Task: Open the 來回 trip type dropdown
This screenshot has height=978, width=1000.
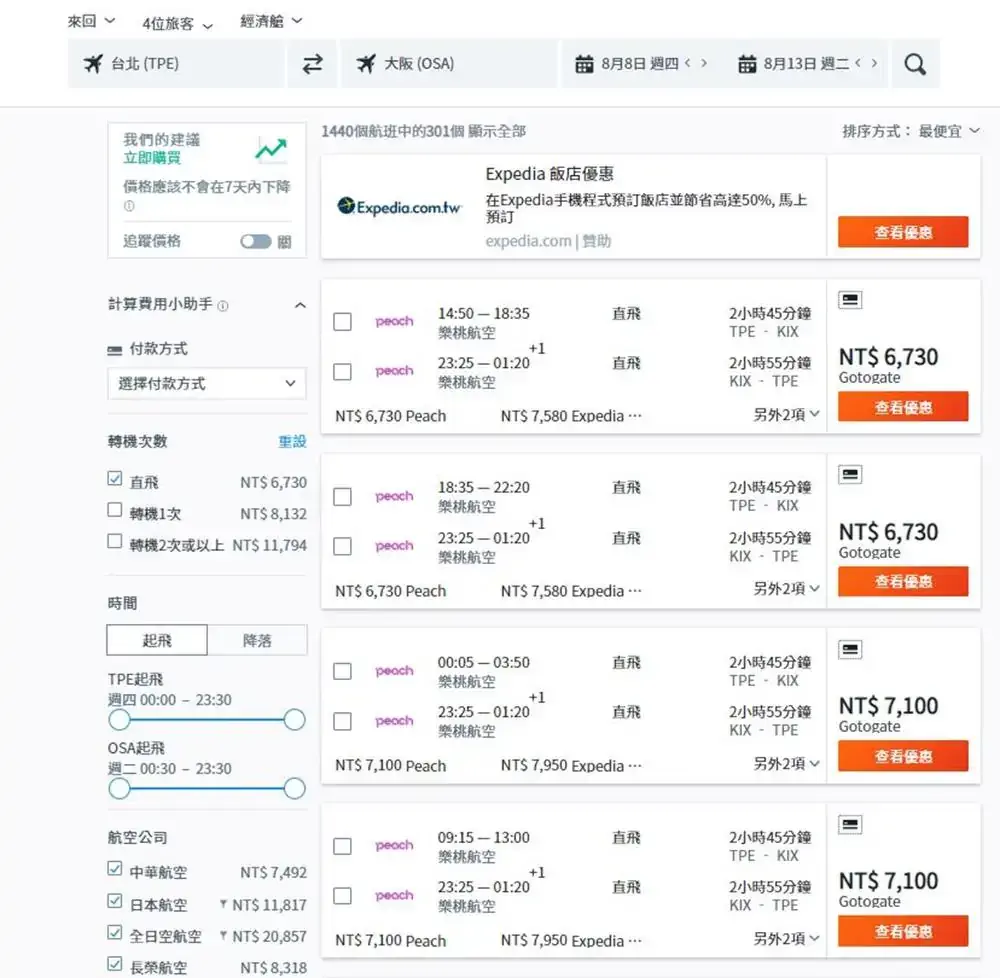Action: point(91,21)
